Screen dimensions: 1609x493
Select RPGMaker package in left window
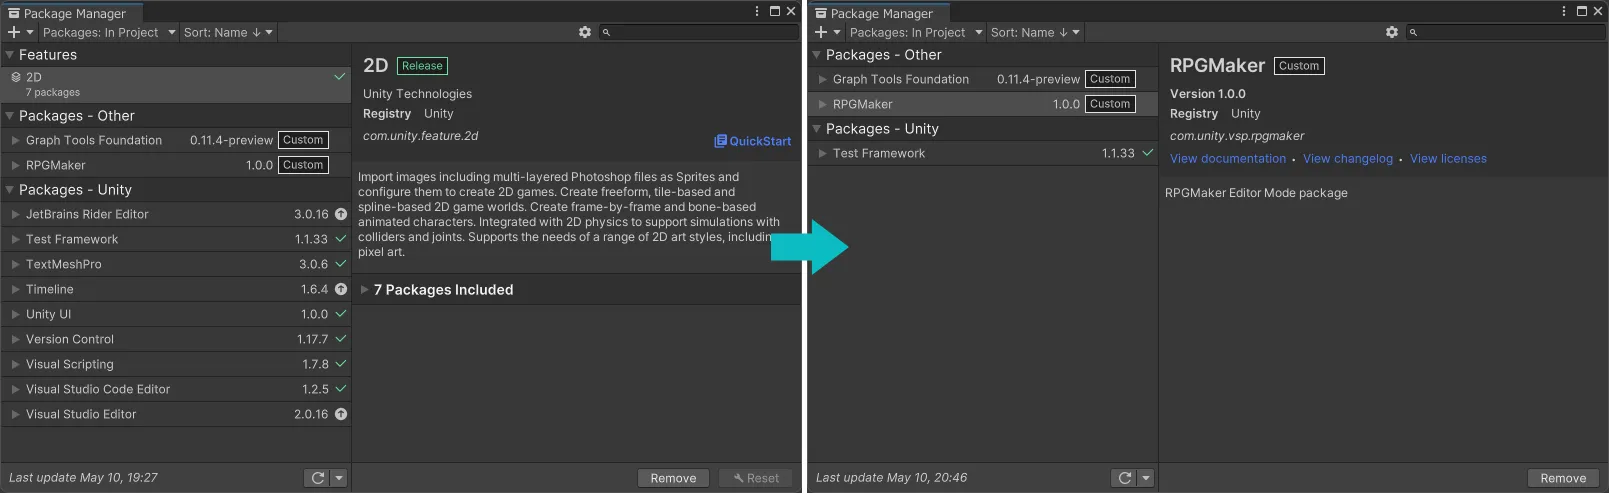(176, 165)
